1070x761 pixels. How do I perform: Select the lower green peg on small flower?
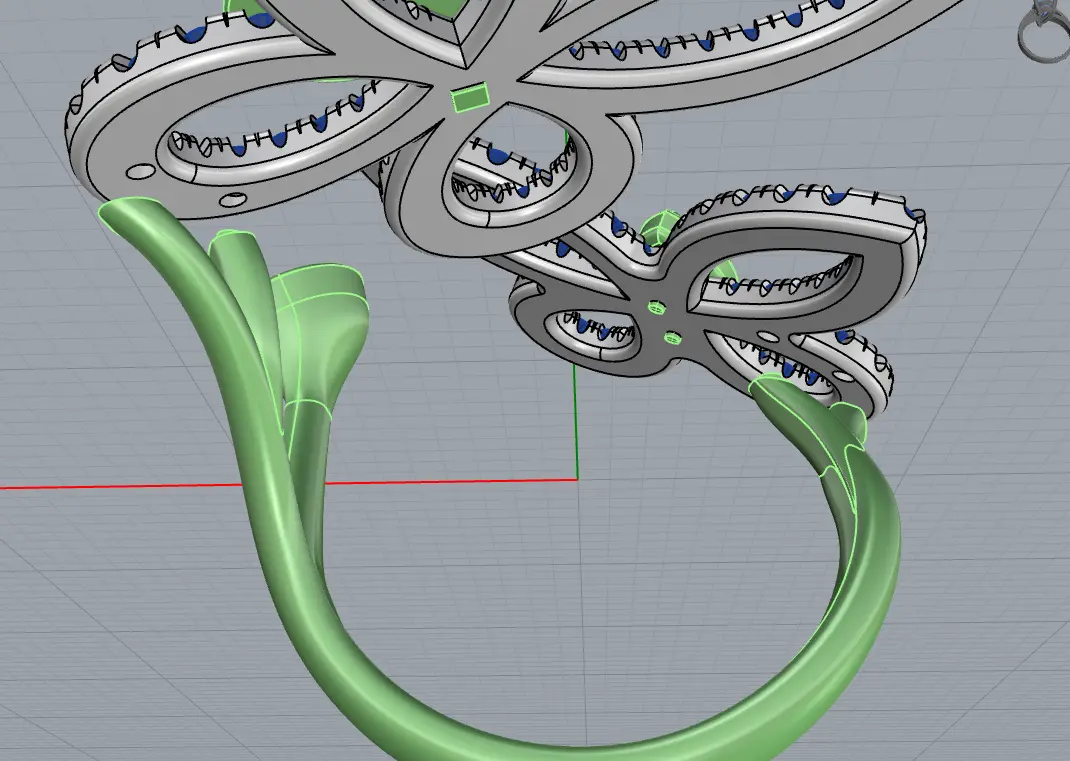click(x=671, y=337)
